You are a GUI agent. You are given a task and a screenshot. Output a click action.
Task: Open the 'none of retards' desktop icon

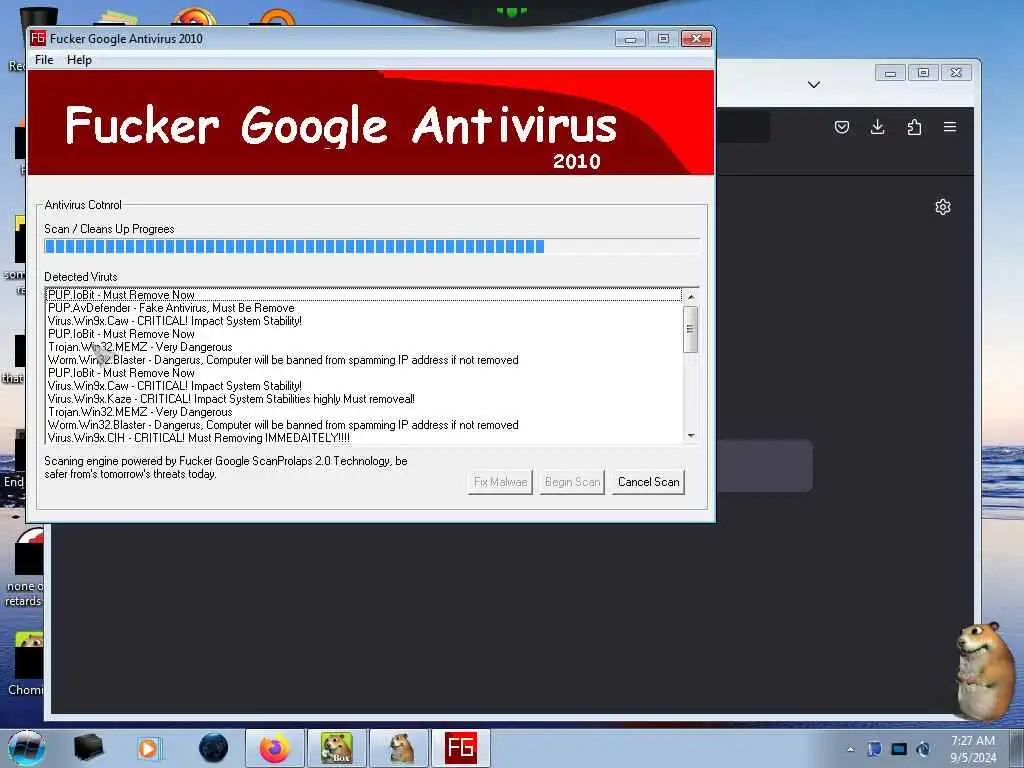[x=25, y=568]
